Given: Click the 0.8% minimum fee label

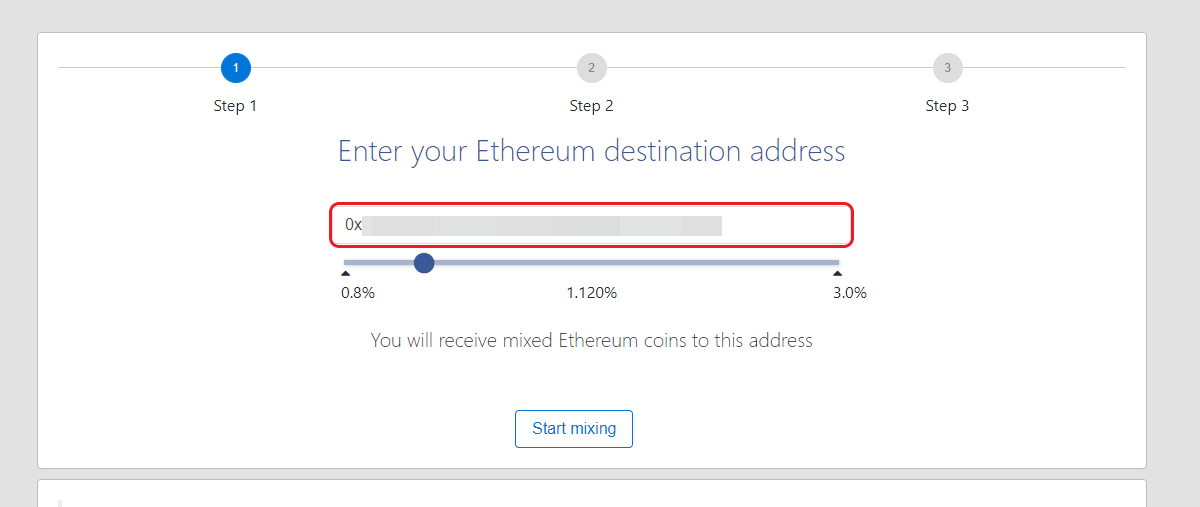Looking at the screenshot, I should (x=358, y=293).
